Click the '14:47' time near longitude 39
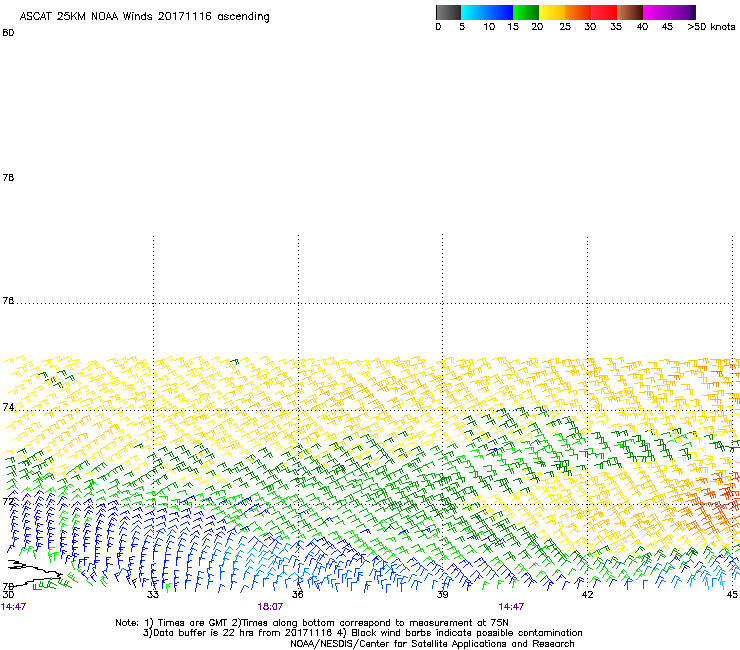Viewport: 740px width, 650px height. coord(511,607)
